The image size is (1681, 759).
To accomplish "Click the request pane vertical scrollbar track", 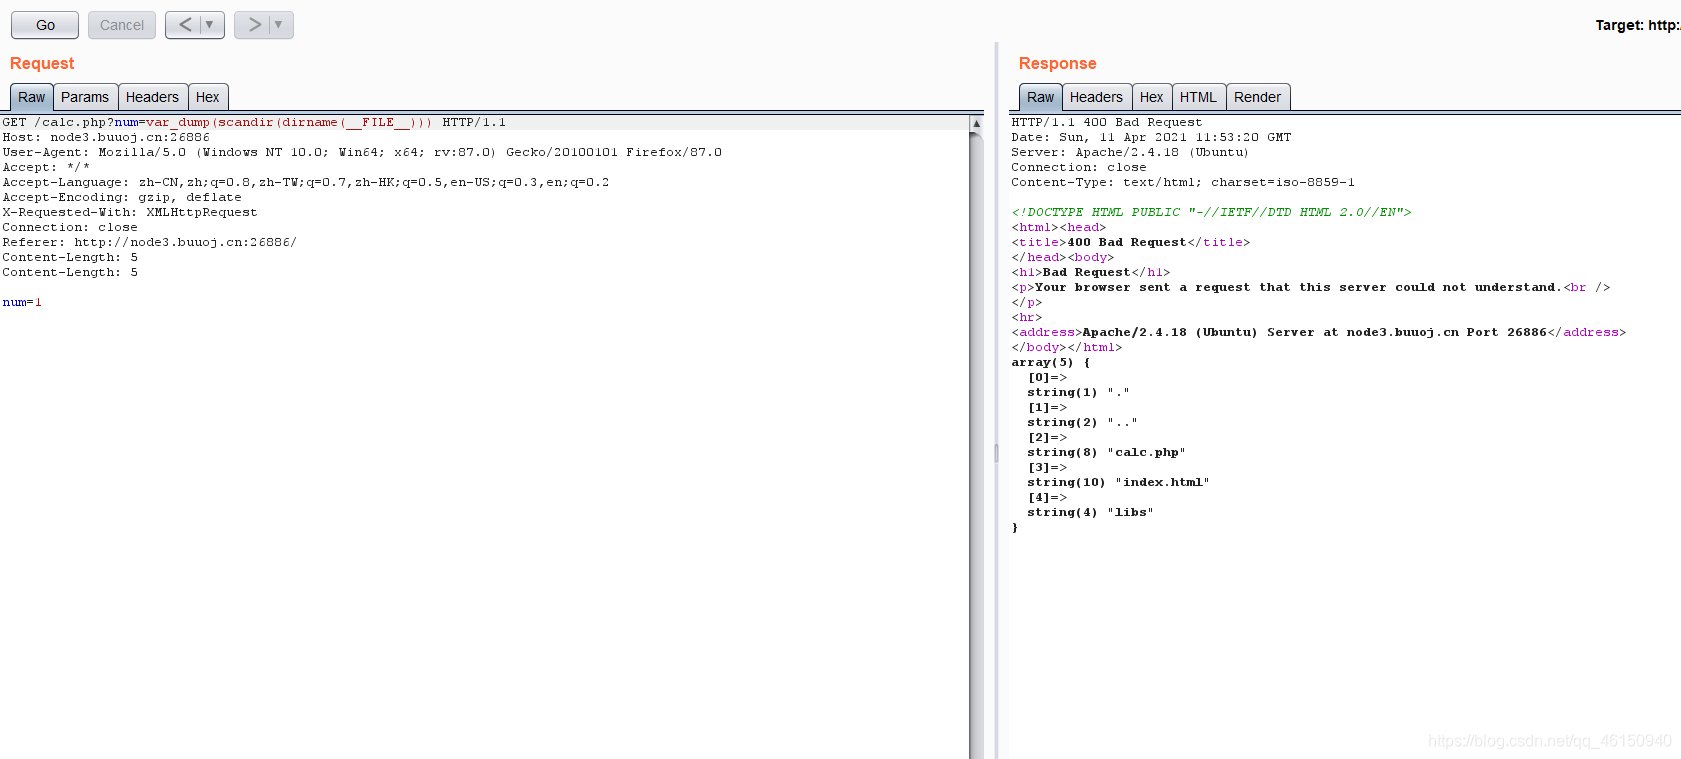I will click(x=976, y=445).
